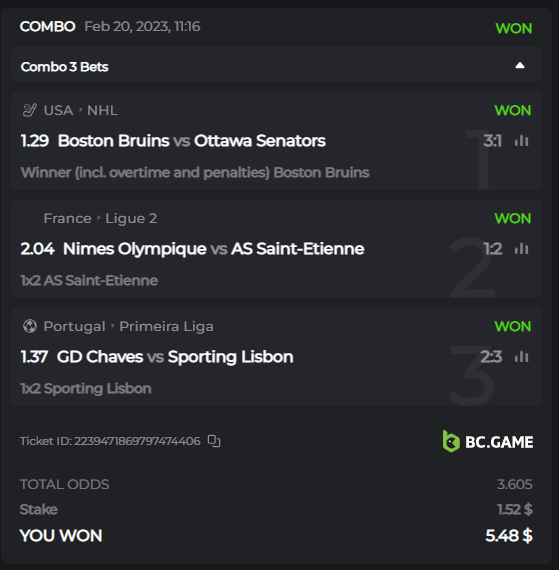The image size is (559, 570).
Task: Open Nimes Olympique vs AS Saint-Etienne match
Action: (214, 249)
